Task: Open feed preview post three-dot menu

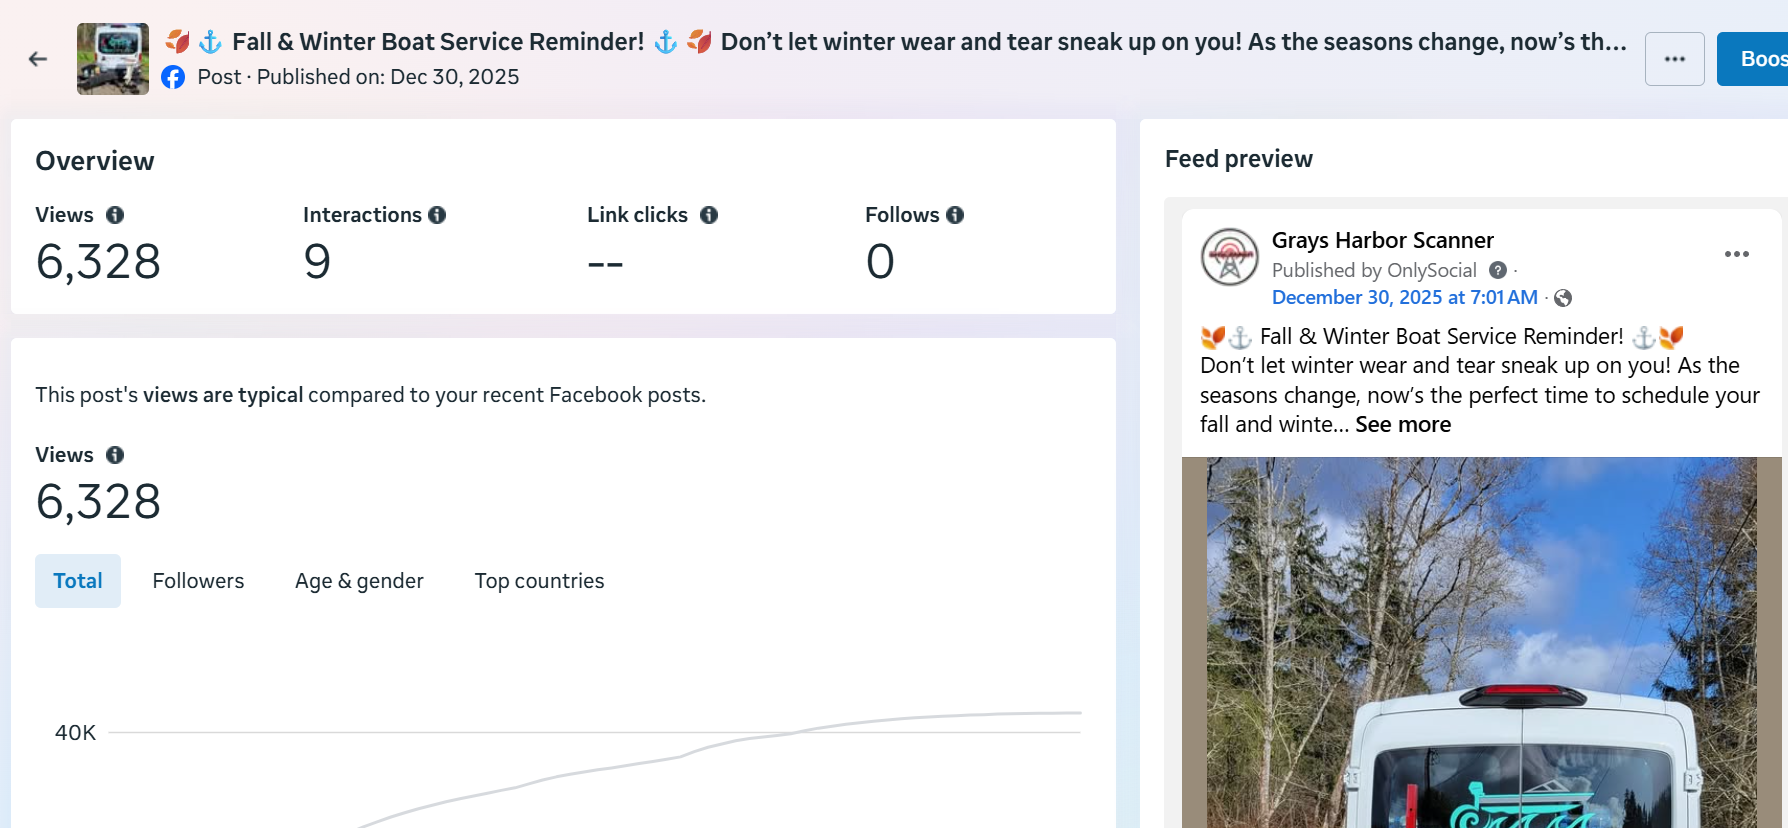Action: tap(1737, 254)
